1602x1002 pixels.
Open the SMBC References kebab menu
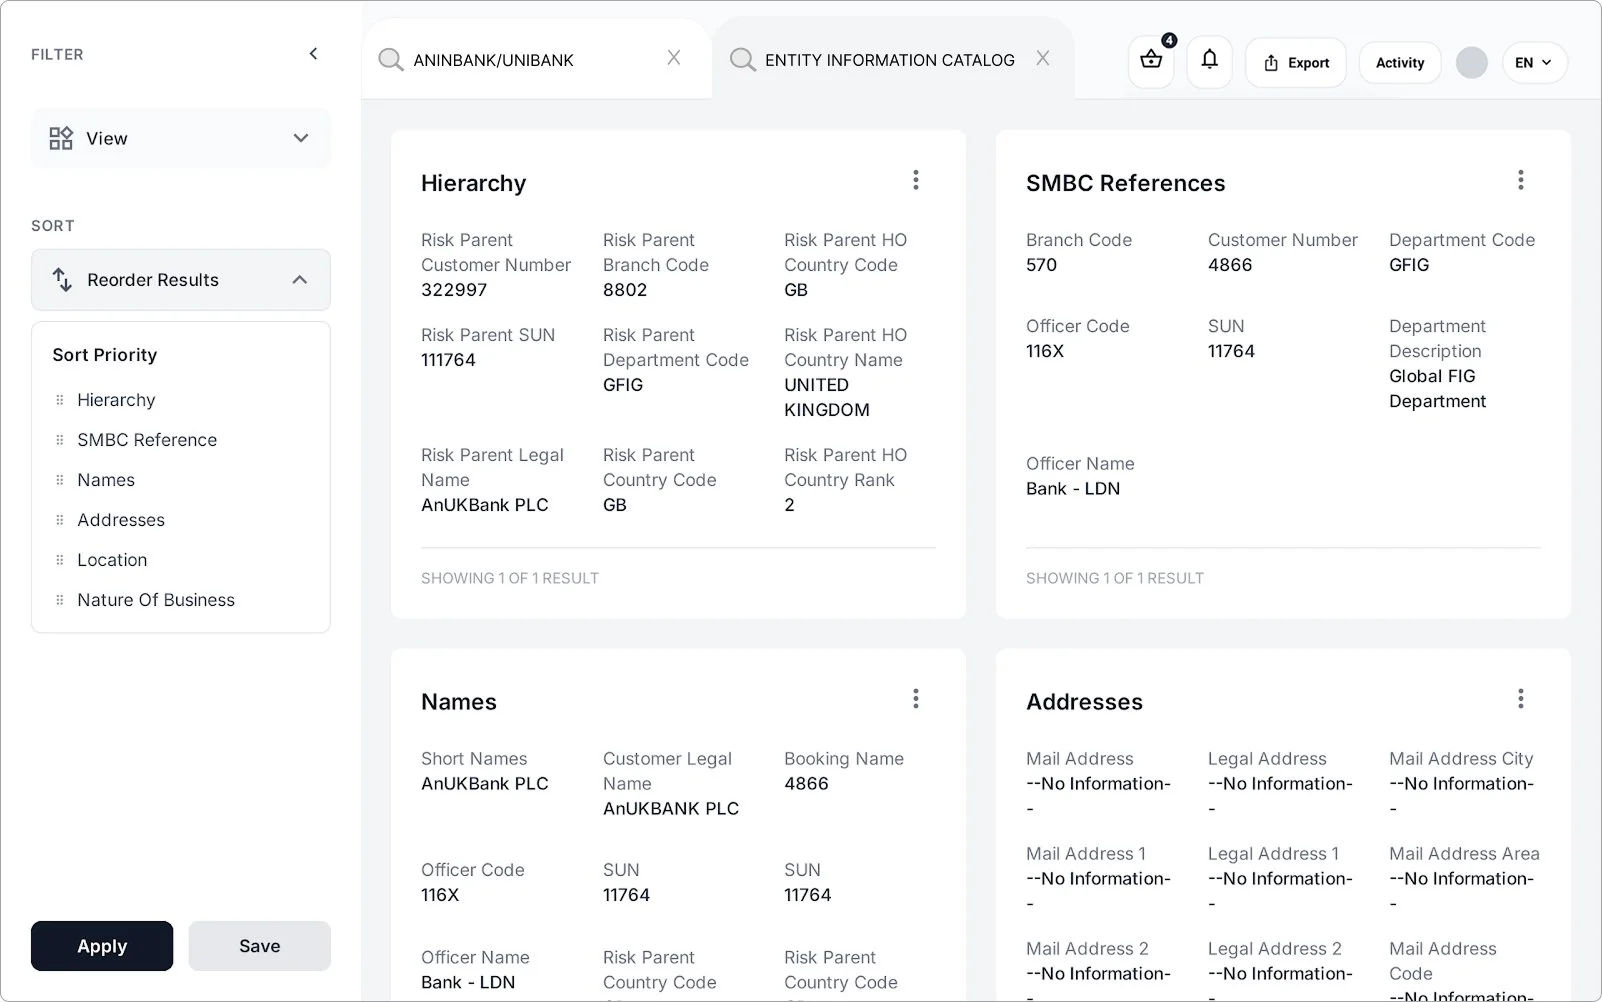point(1521,179)
